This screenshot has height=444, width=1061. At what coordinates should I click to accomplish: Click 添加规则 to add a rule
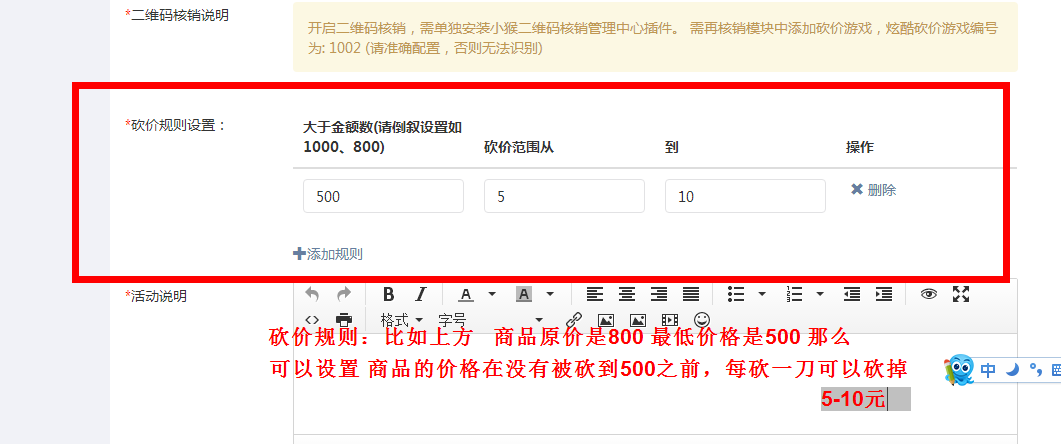(x=328, y=254)
